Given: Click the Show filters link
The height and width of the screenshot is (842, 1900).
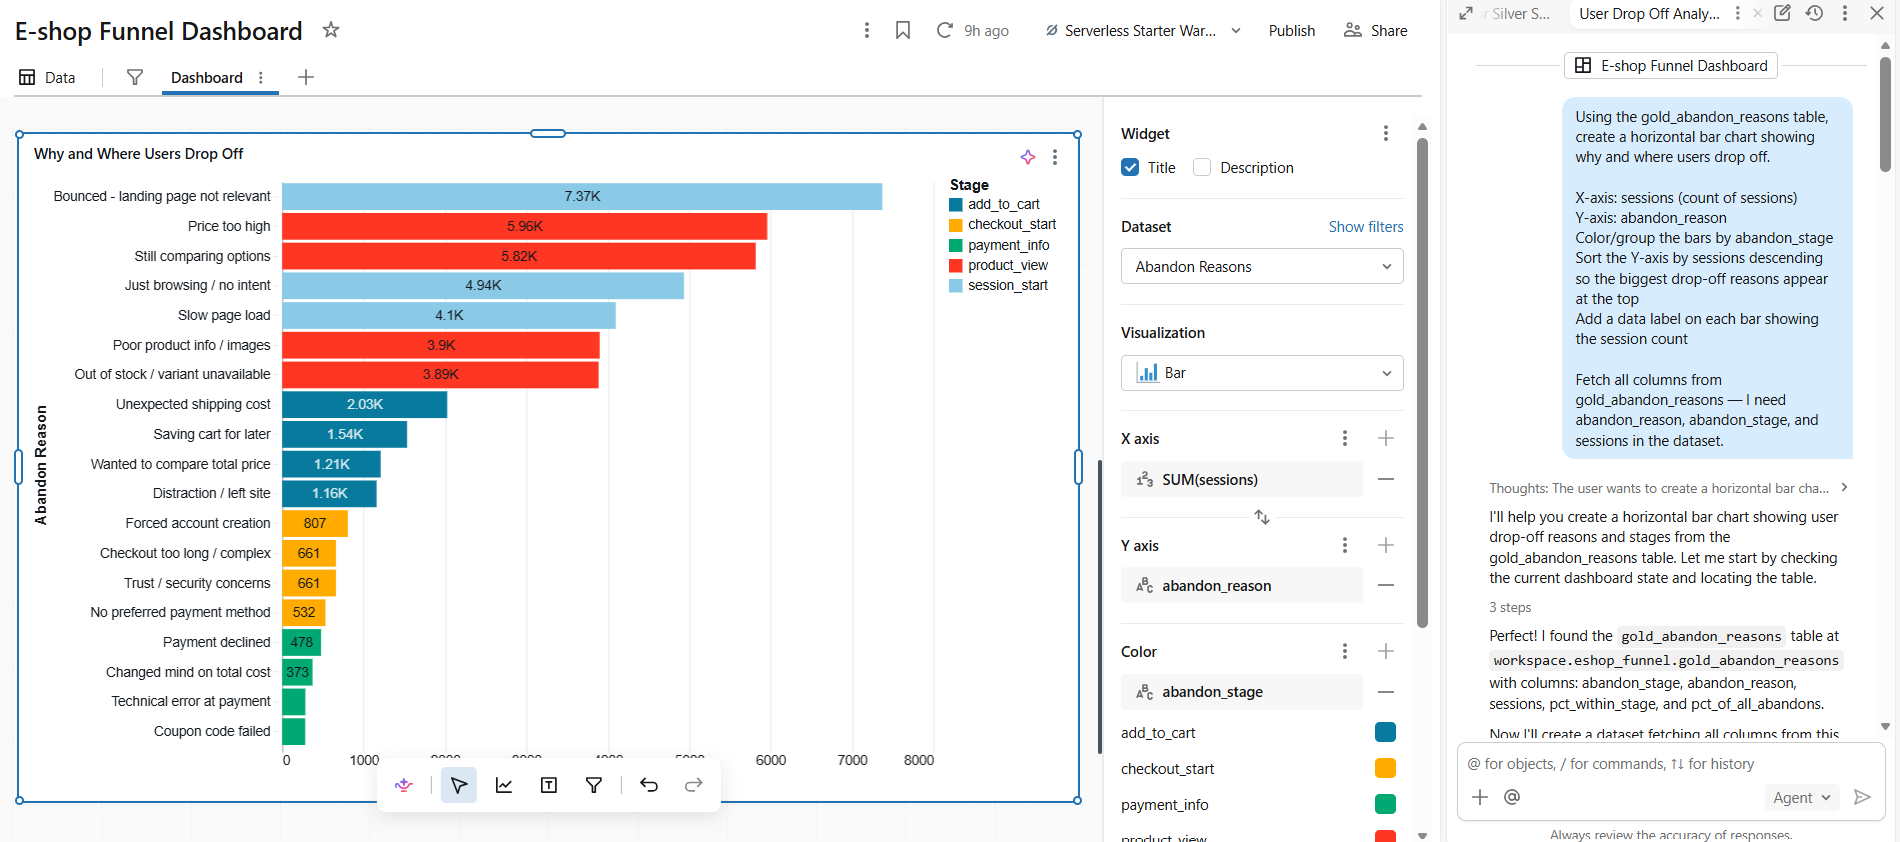Looking at the screenshot, I should [1365, 226].
